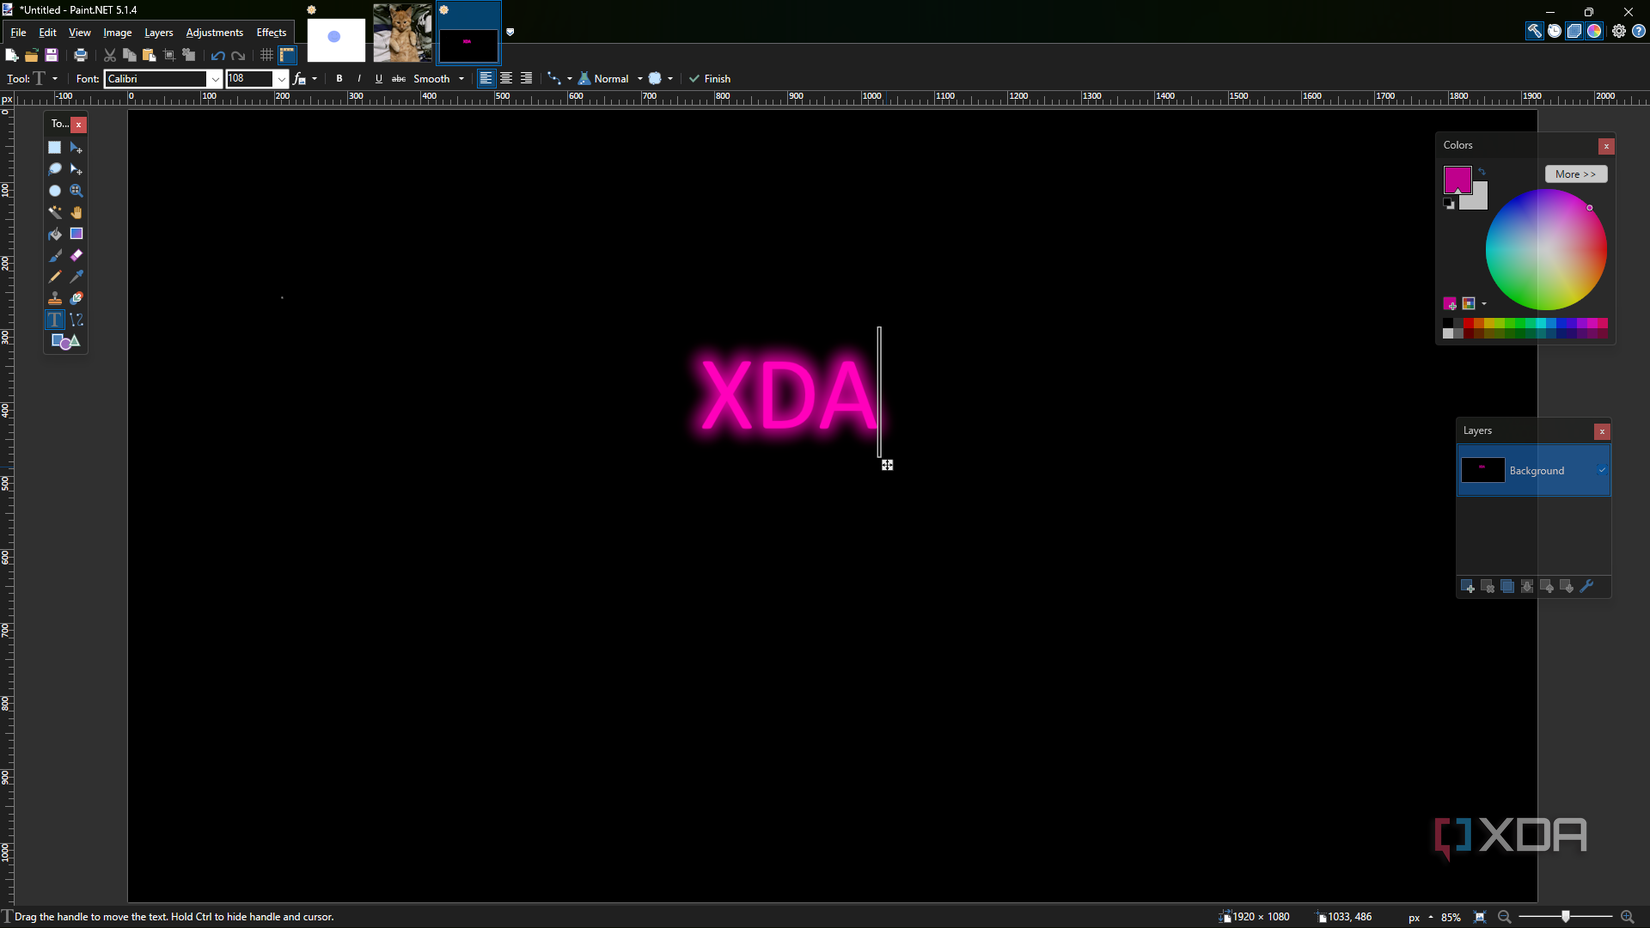Viewport: 1650px width, 928px height.
Task: Open the Effects menu
Action: tap(271, 32)
